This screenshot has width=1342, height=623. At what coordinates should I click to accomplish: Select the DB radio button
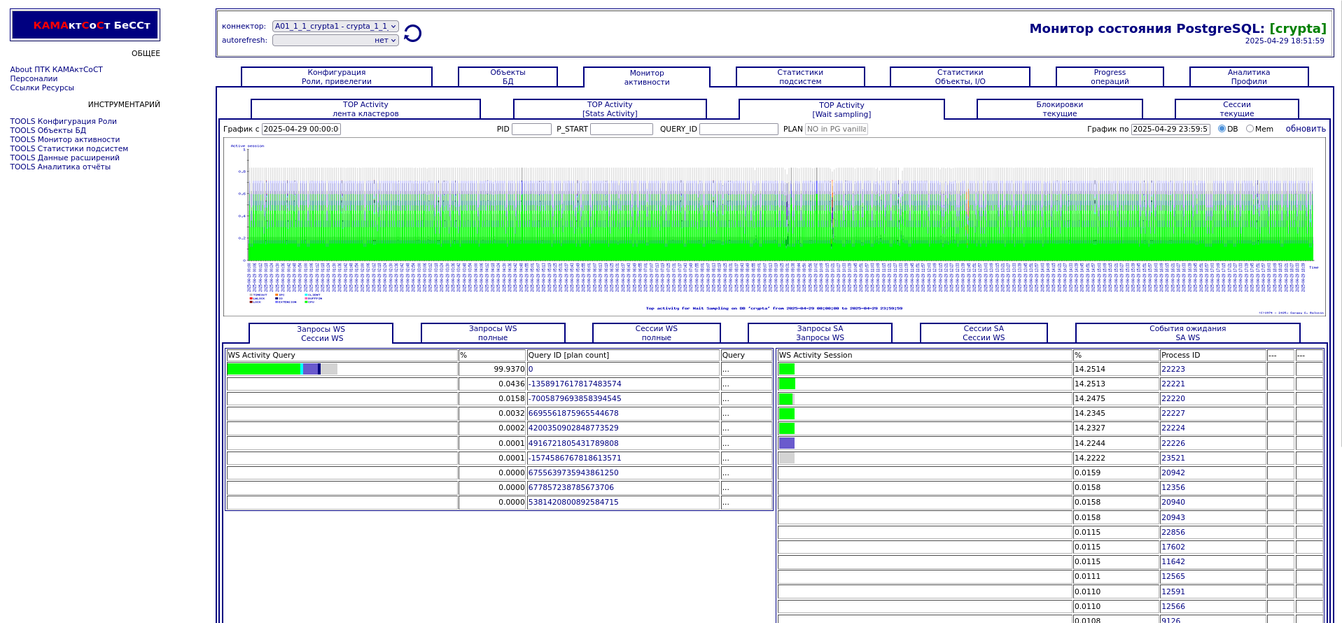pos(1221,129)
